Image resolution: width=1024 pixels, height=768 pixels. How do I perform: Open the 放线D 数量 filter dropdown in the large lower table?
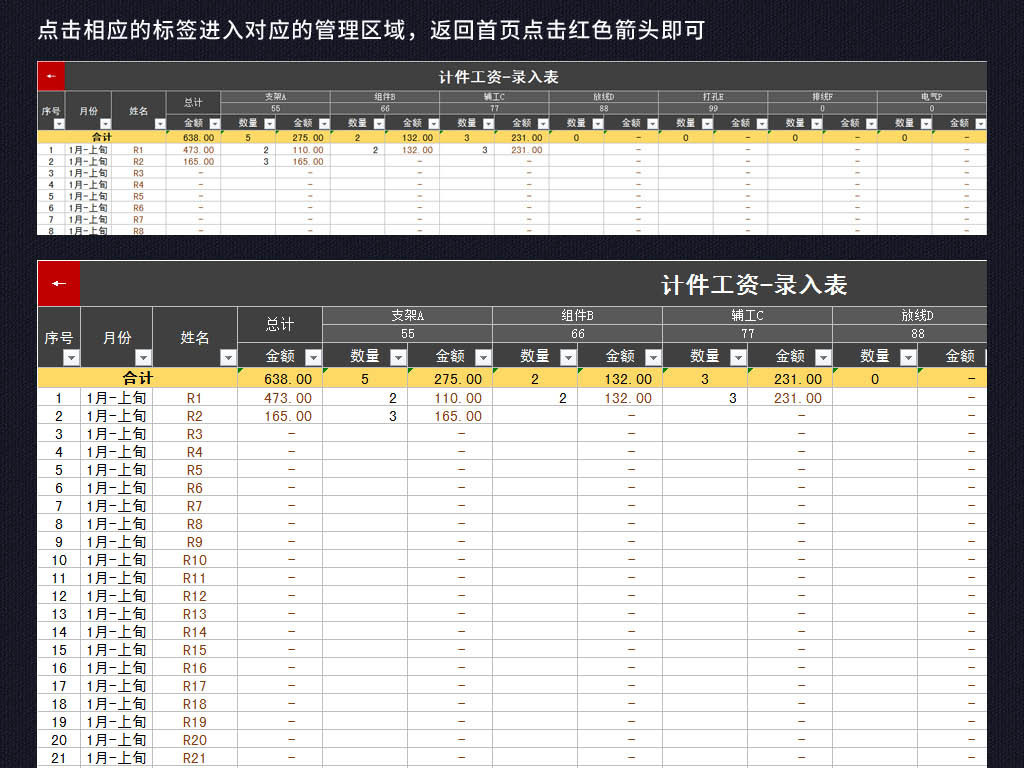[x=908, y=357]
